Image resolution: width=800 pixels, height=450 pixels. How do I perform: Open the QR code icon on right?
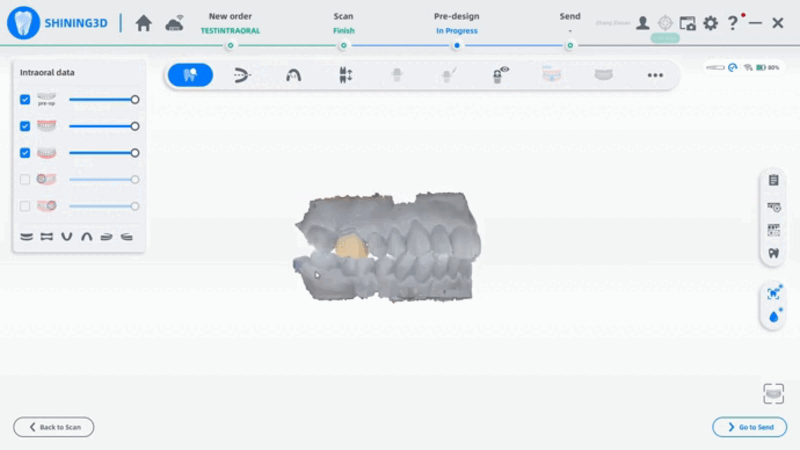pos(773,230)
